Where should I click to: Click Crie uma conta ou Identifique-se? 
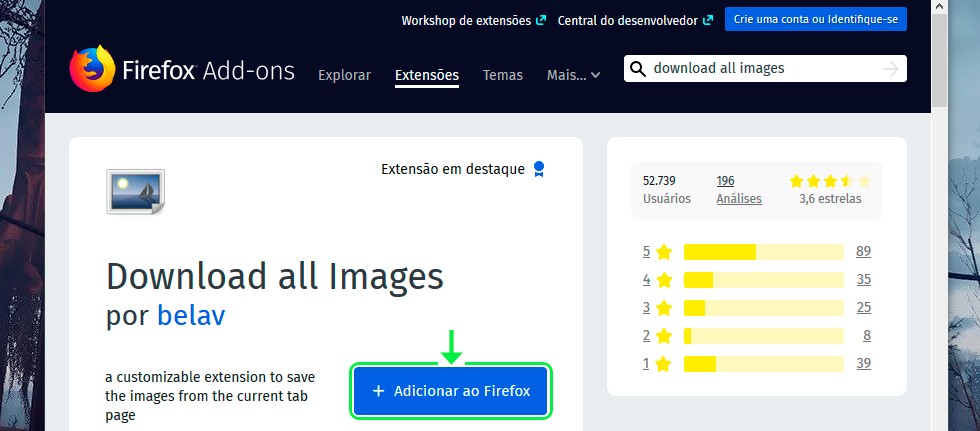[x=816, y=19]
